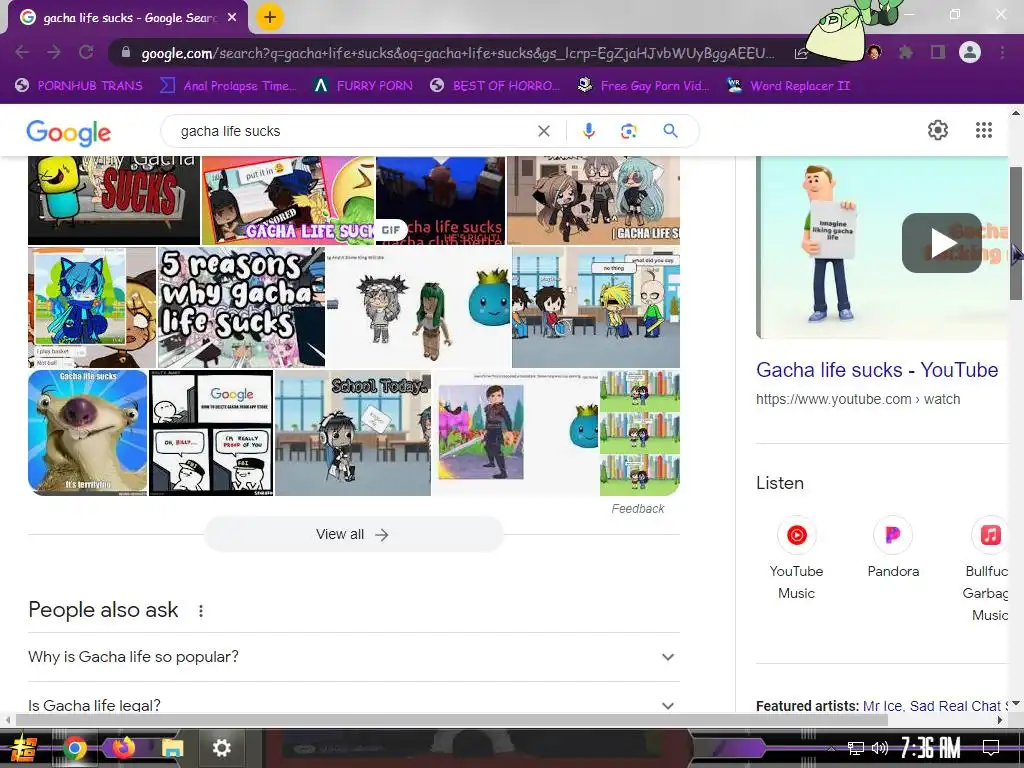Open the Sid sloth 'It's terrifying' image
The image size is (1024, 768).
click(x=88, y=432)
